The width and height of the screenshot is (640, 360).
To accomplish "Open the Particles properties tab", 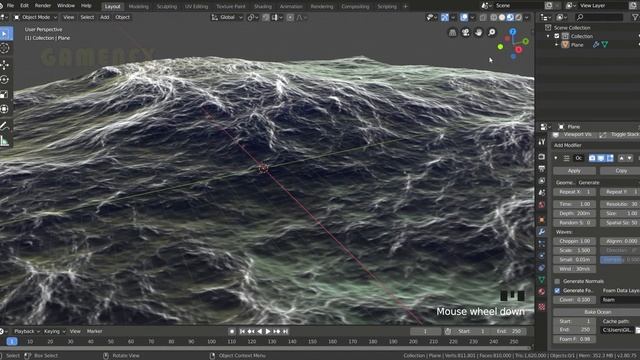I will (542, 244).
